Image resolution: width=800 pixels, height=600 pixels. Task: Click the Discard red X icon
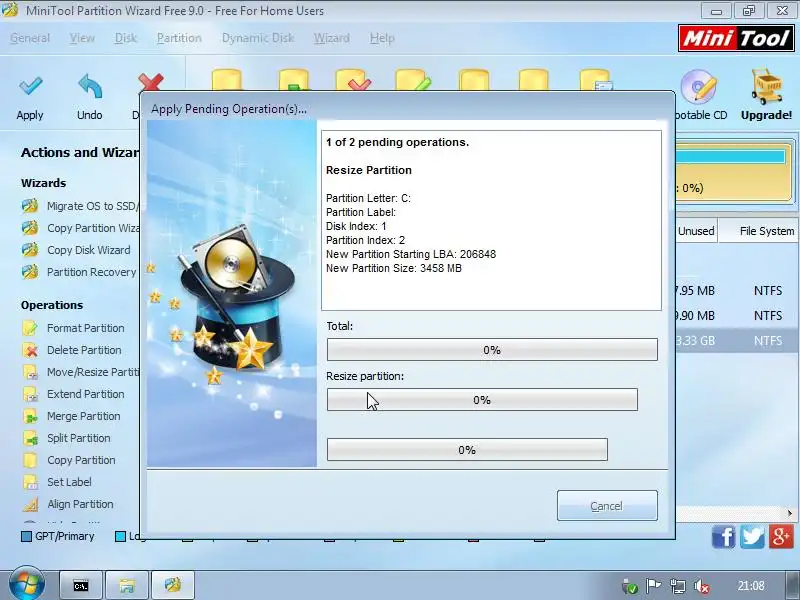tap(151, 83)
